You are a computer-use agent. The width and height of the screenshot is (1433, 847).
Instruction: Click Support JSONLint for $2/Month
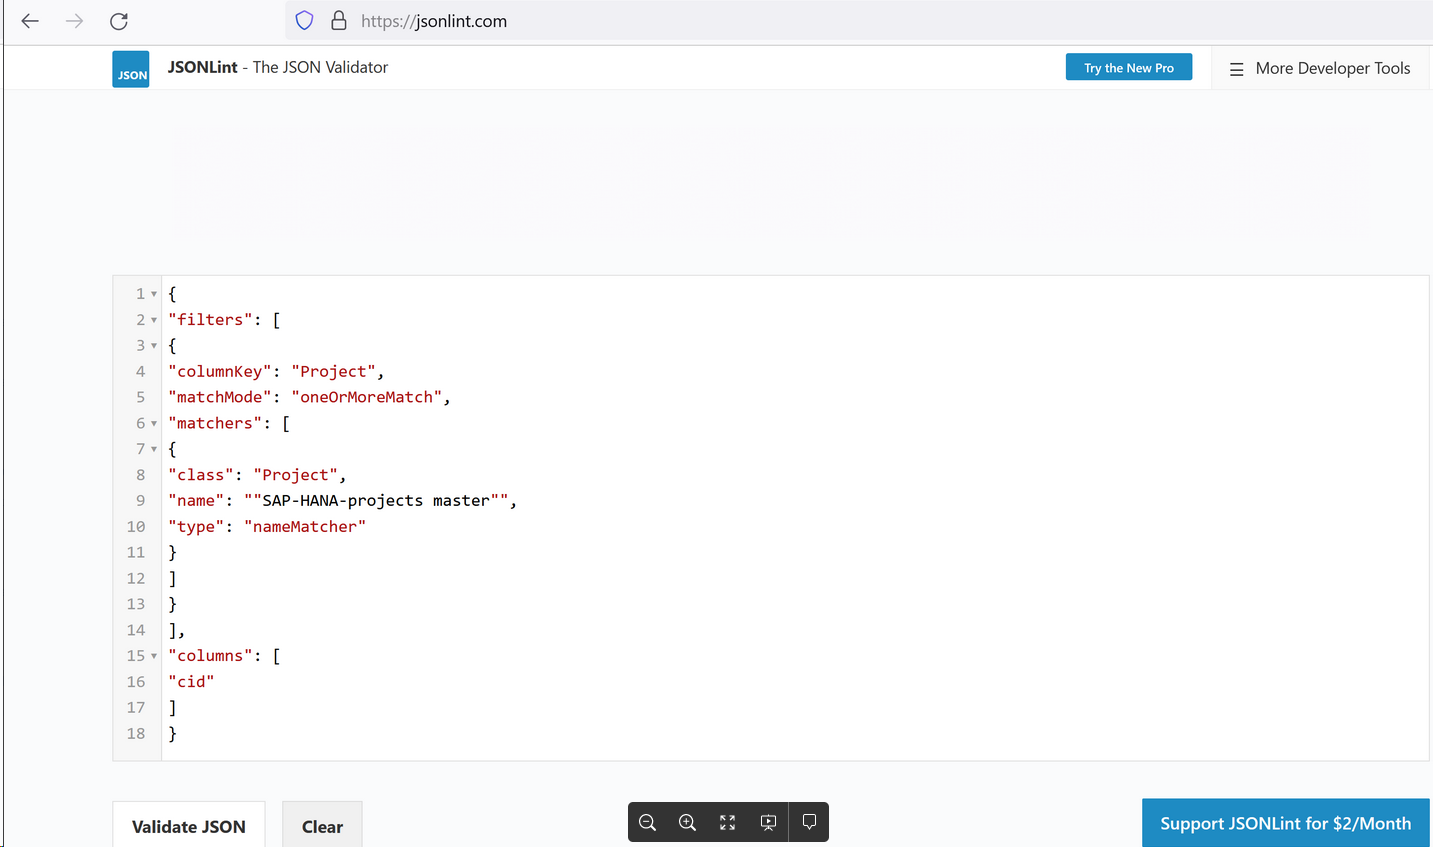click(x=1285, y=822)
